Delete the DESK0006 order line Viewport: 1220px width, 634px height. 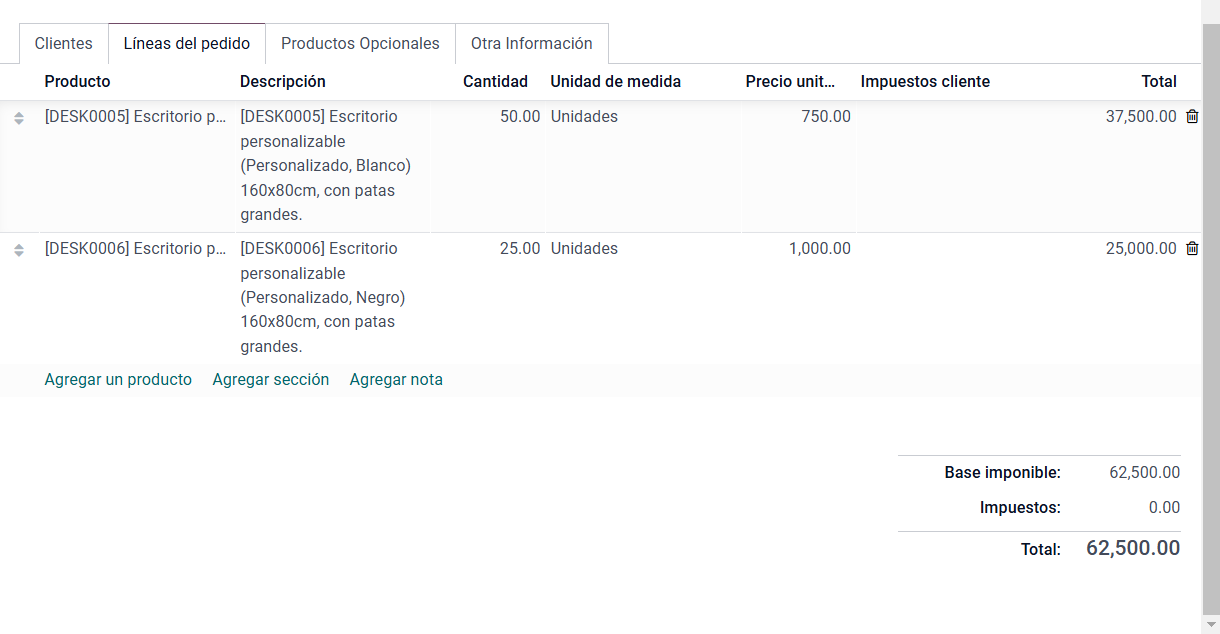point(1192,249)
